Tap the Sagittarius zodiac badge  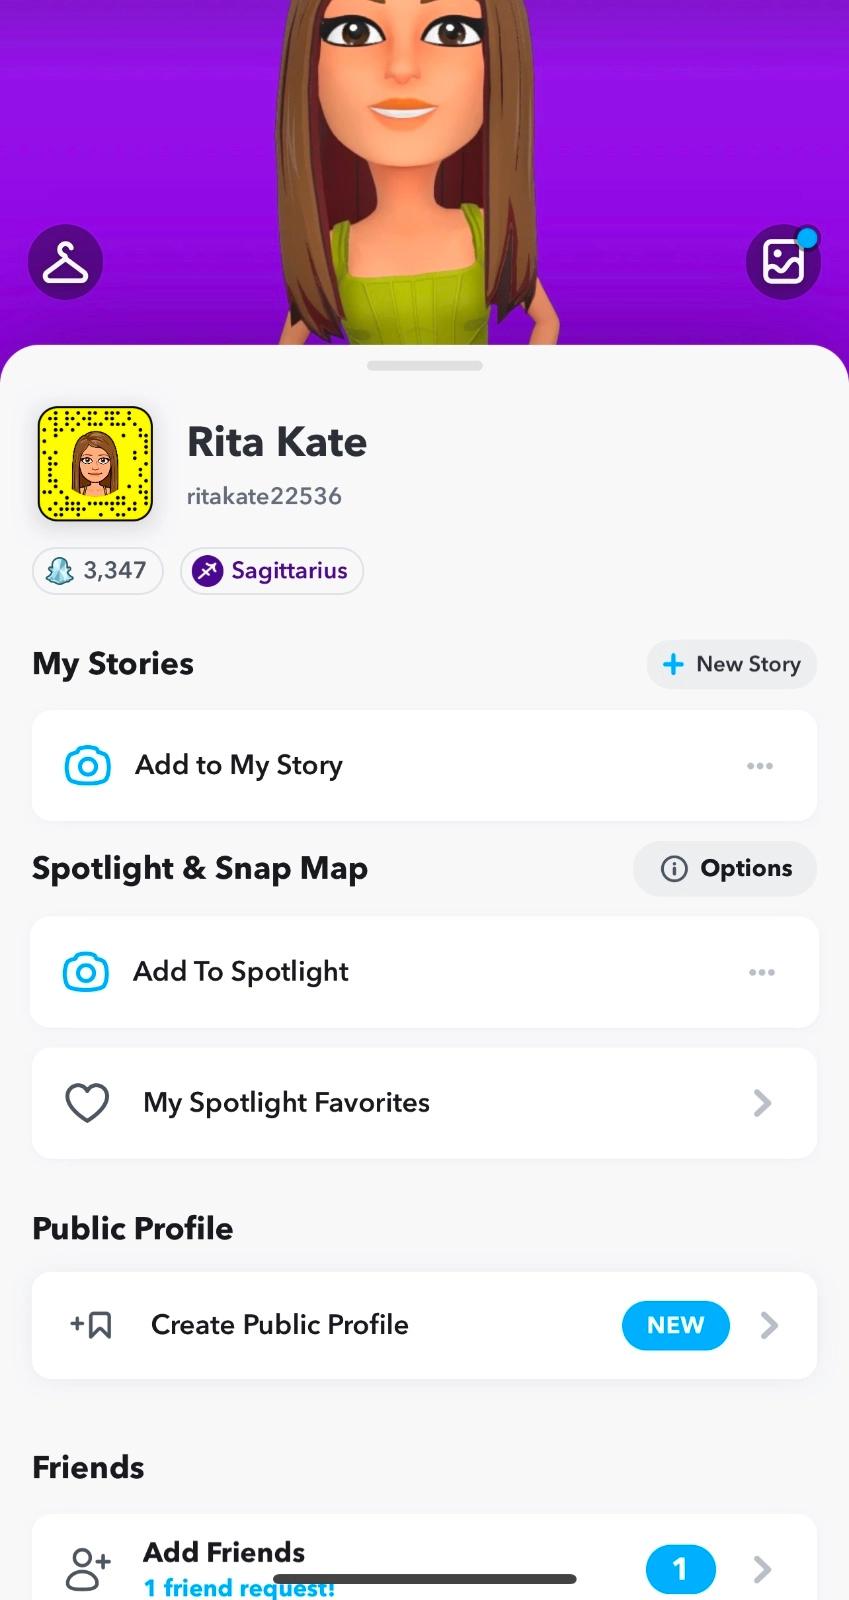pyautogui.click(x=271, y=571)
